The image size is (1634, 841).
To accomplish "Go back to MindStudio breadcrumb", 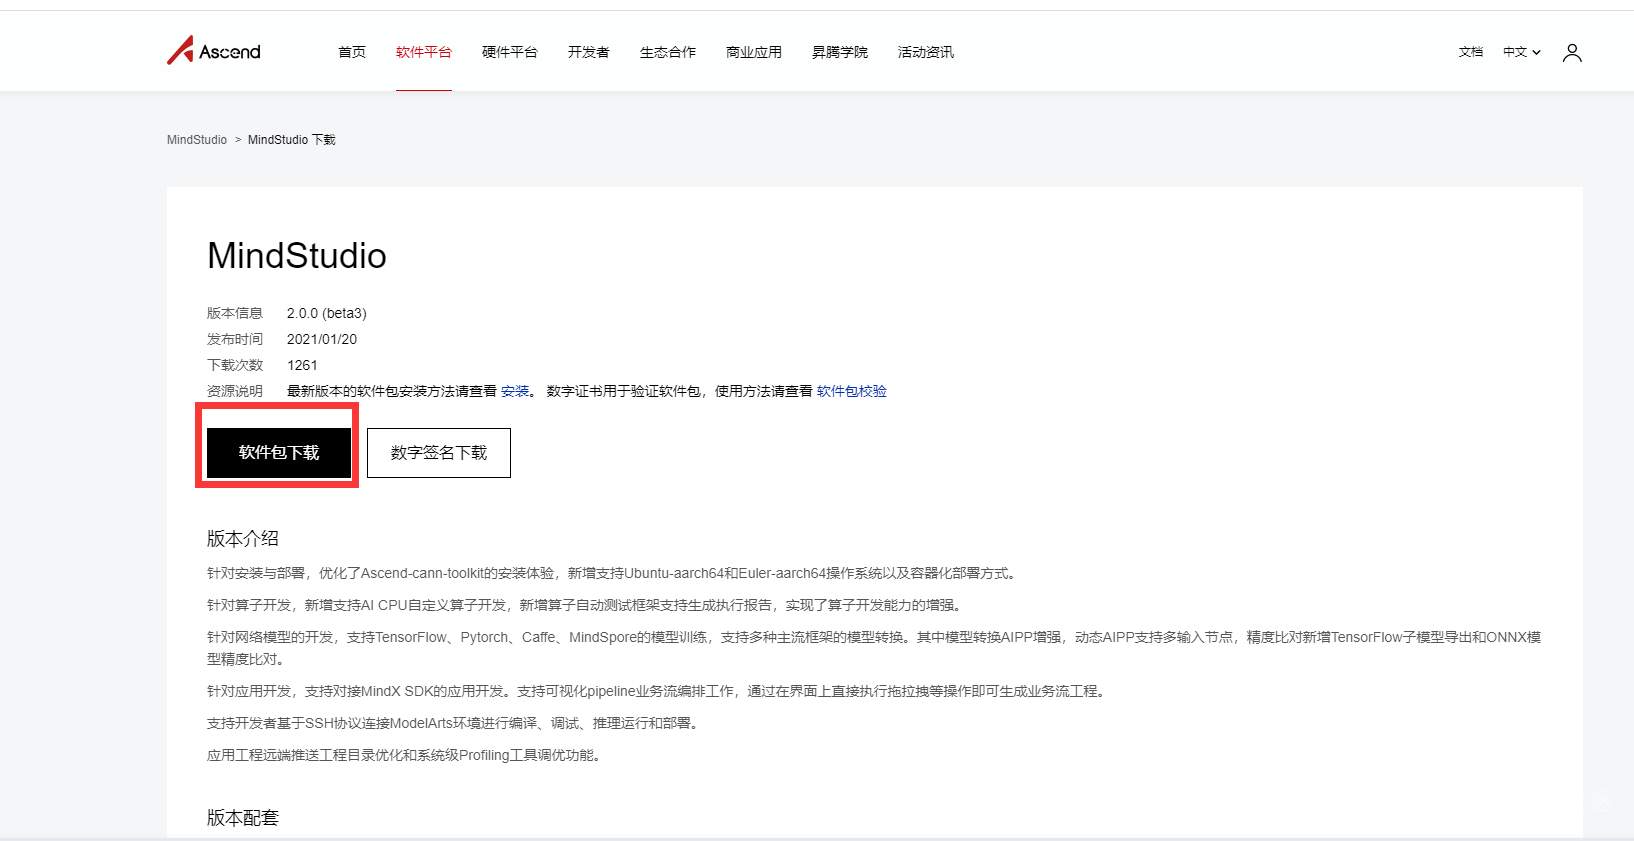I will (197, 140).
